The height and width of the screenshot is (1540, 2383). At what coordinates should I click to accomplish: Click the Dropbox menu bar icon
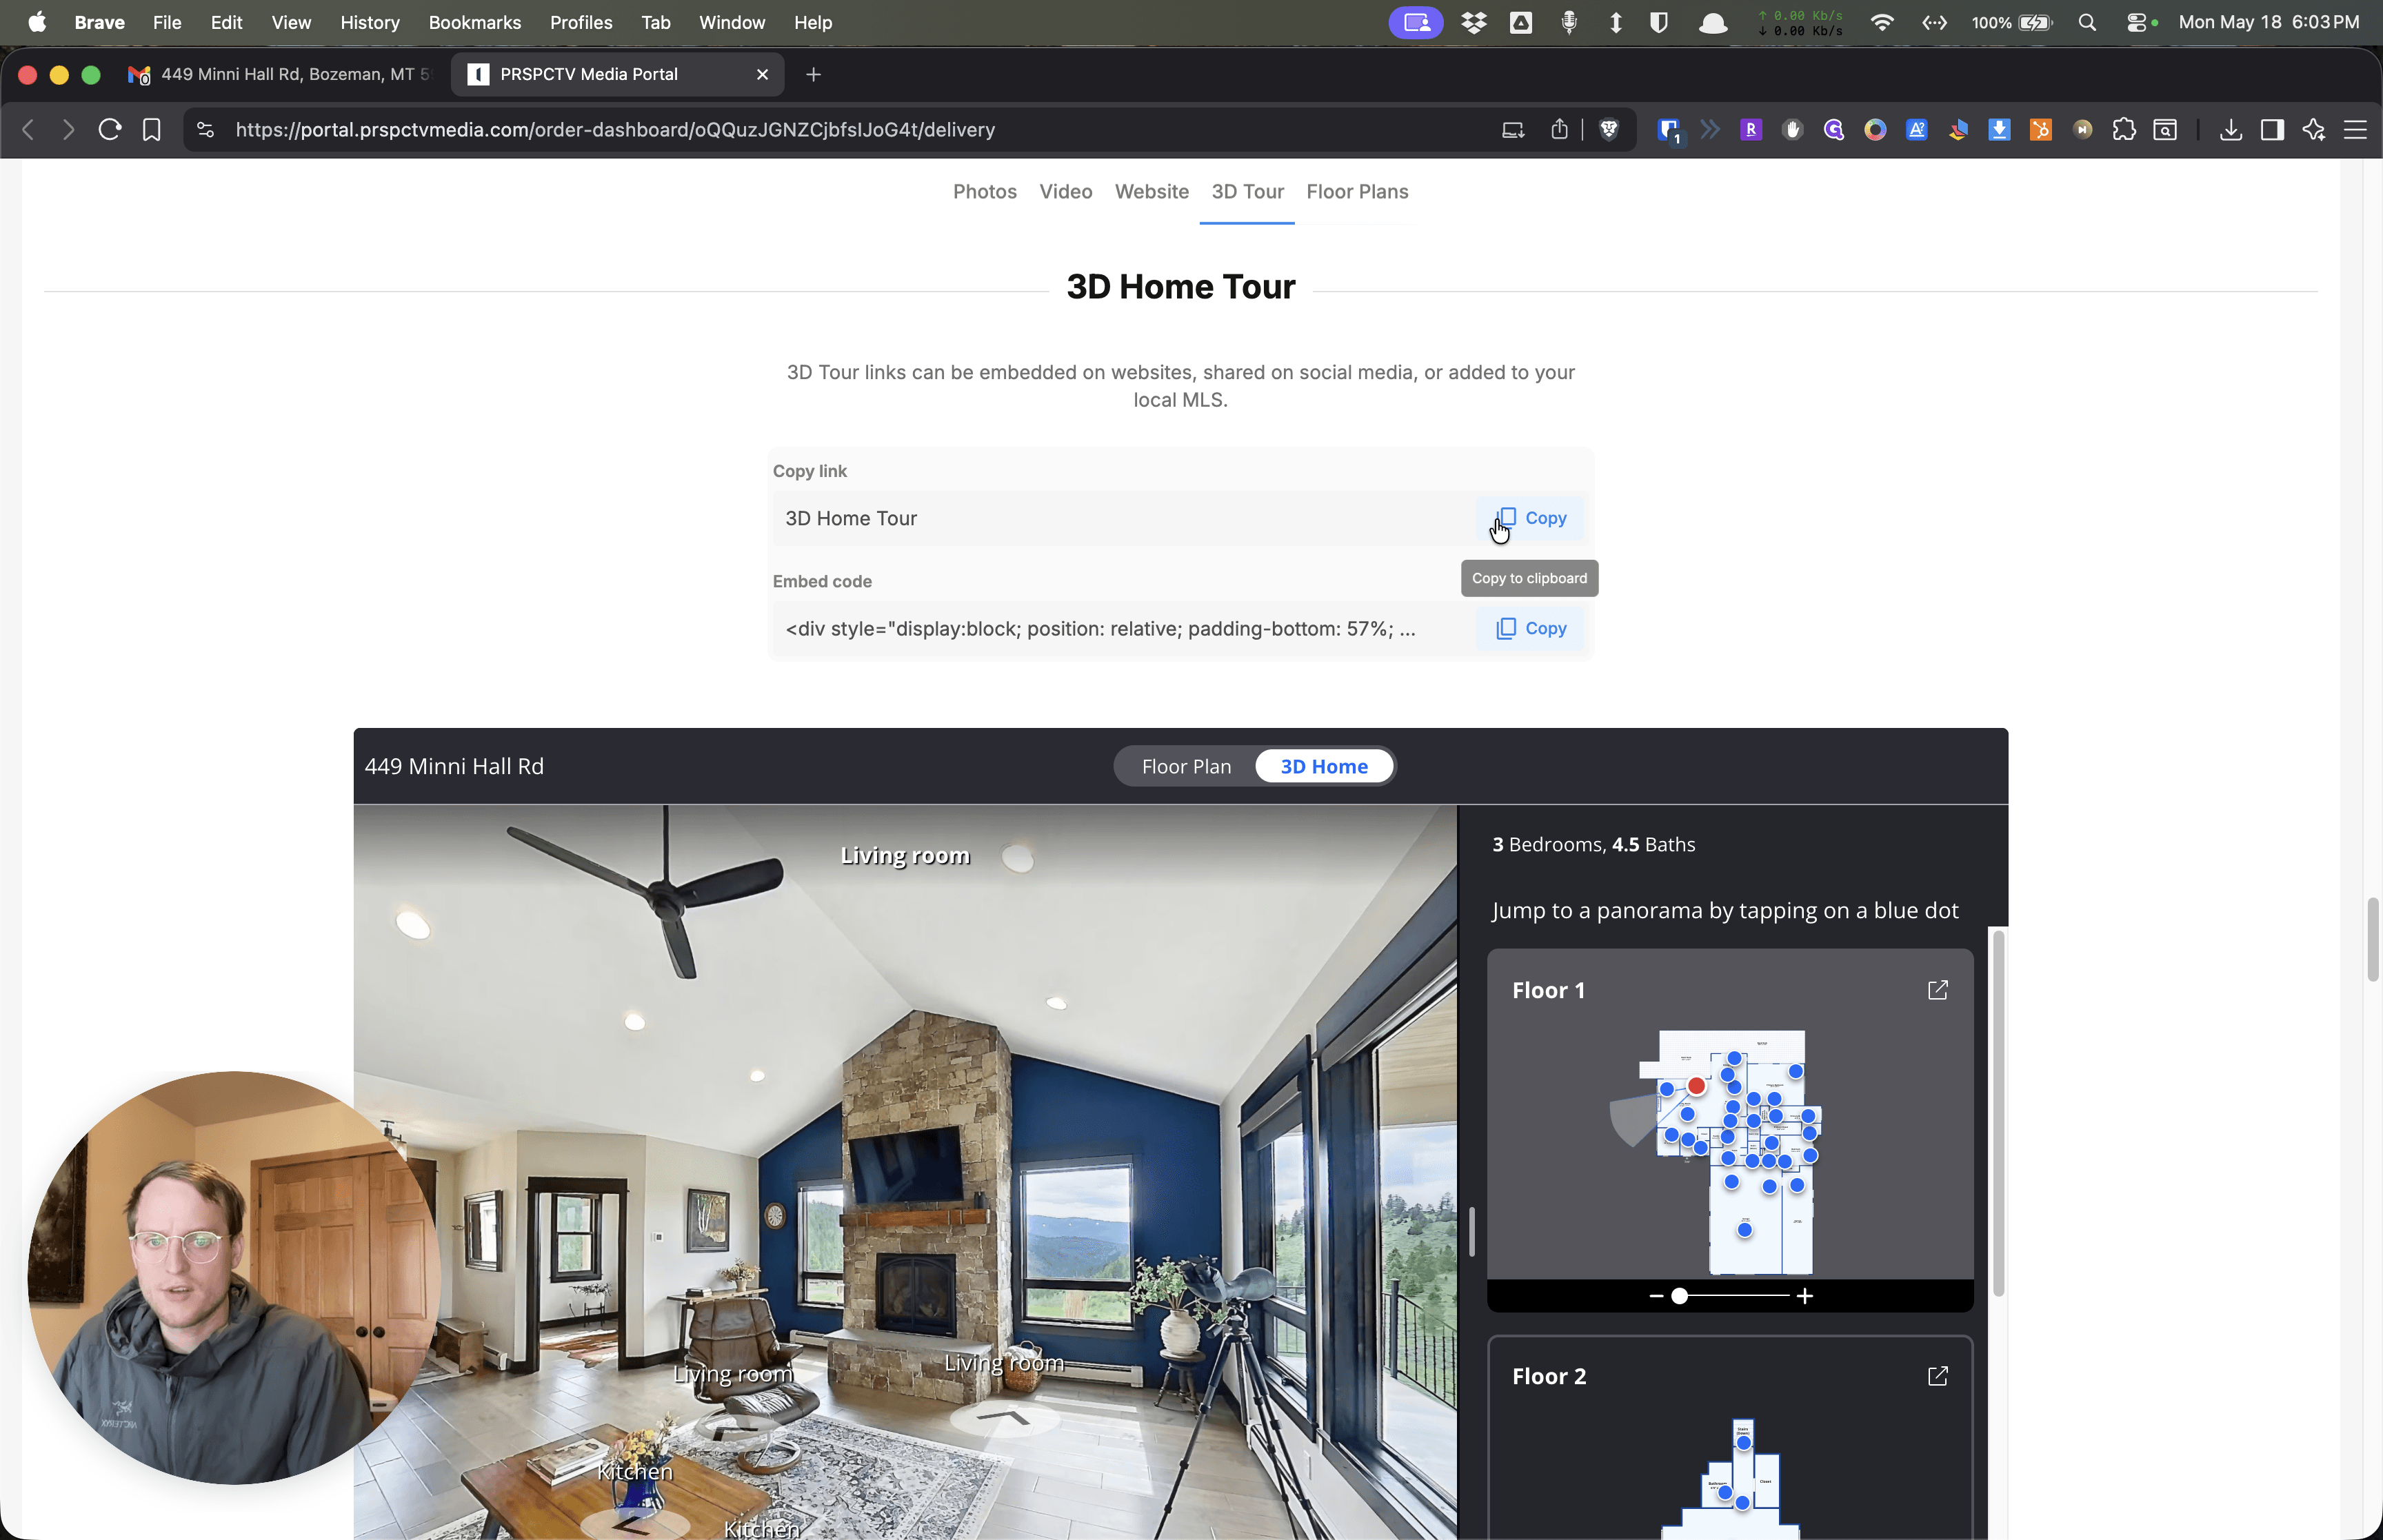pos(1473,22)
